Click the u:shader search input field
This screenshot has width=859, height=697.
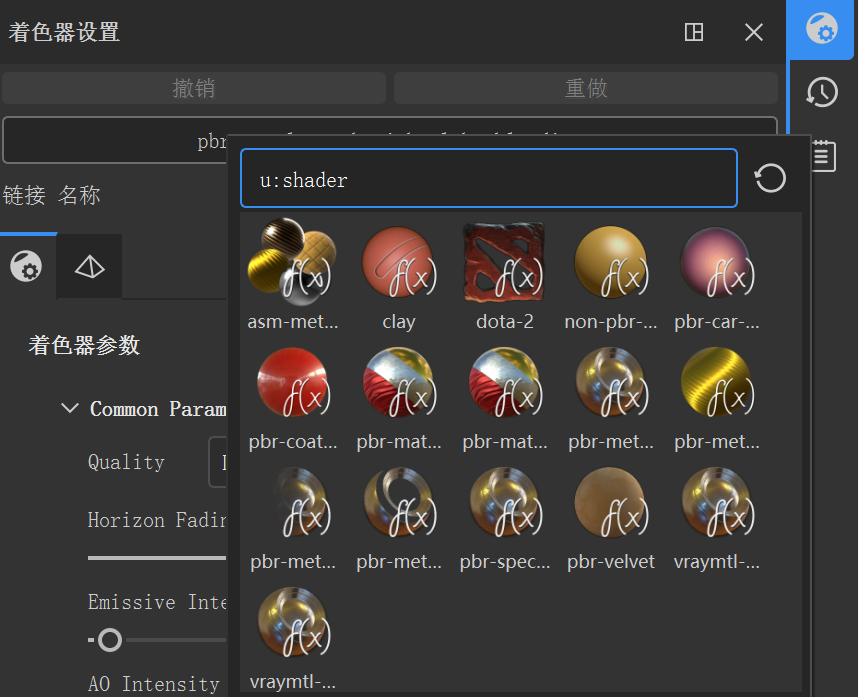coord(489,177)
